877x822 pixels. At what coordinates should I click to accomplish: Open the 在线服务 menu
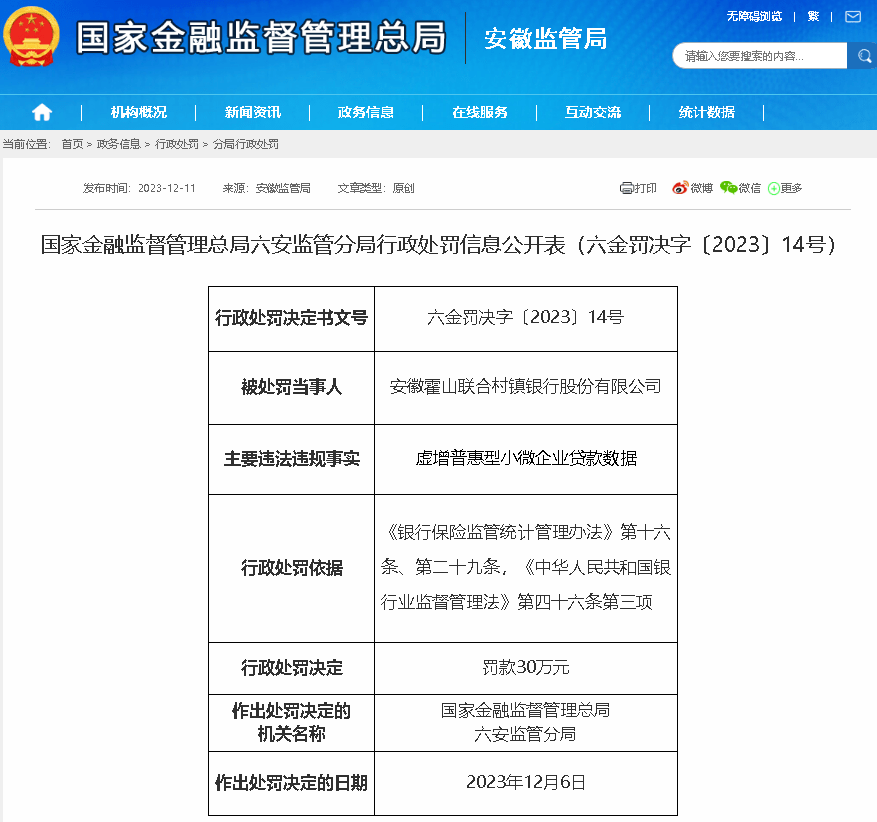[x=479, y=112]
